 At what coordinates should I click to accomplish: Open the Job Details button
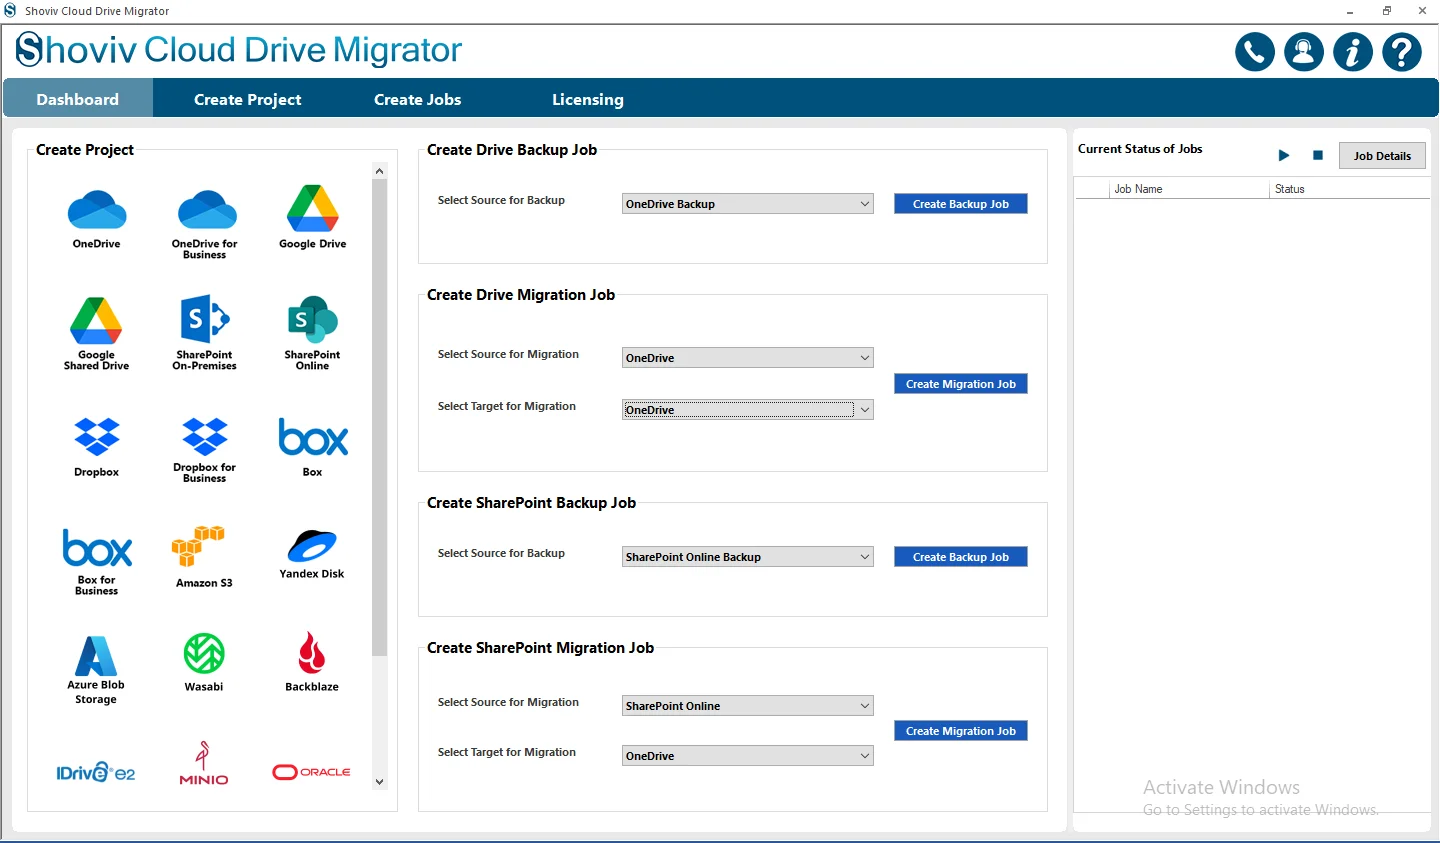coord(1382,156)
